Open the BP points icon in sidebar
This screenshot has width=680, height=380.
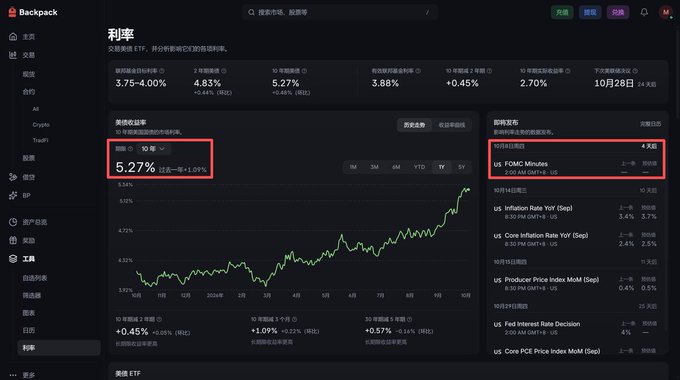click(x=13, y=196)
